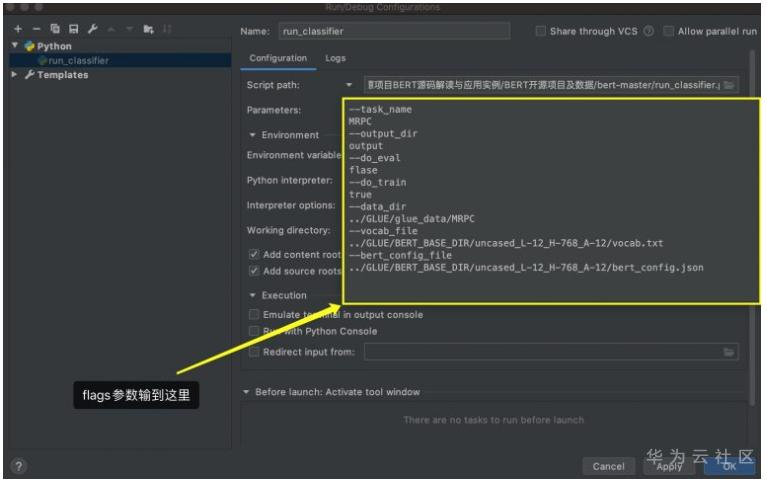
Task: Browse for script path folder icon
Action: [729, 85]
